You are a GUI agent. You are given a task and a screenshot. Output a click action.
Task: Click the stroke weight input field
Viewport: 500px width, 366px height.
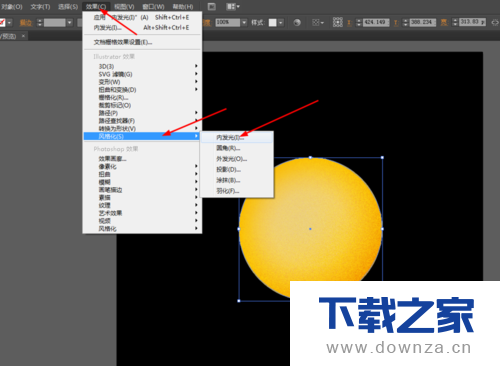(55, 23)
